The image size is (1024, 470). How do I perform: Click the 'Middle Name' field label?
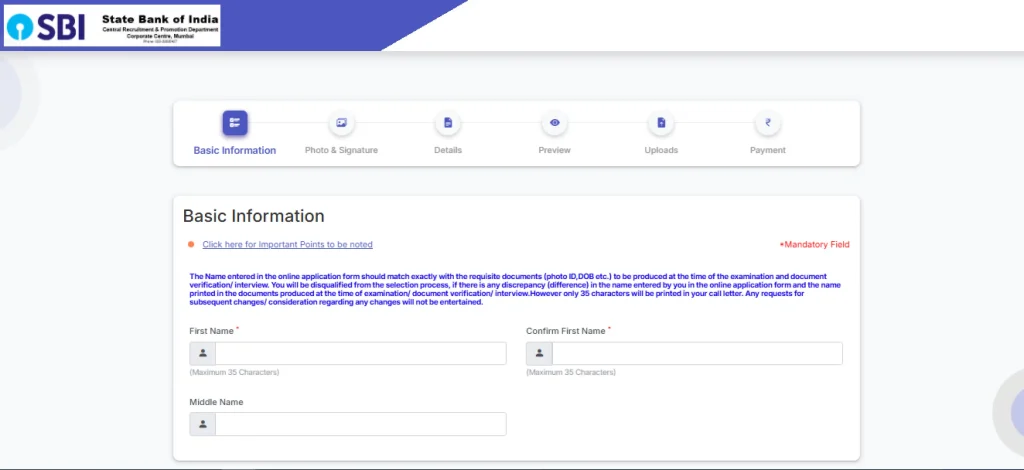click(216, 402)
